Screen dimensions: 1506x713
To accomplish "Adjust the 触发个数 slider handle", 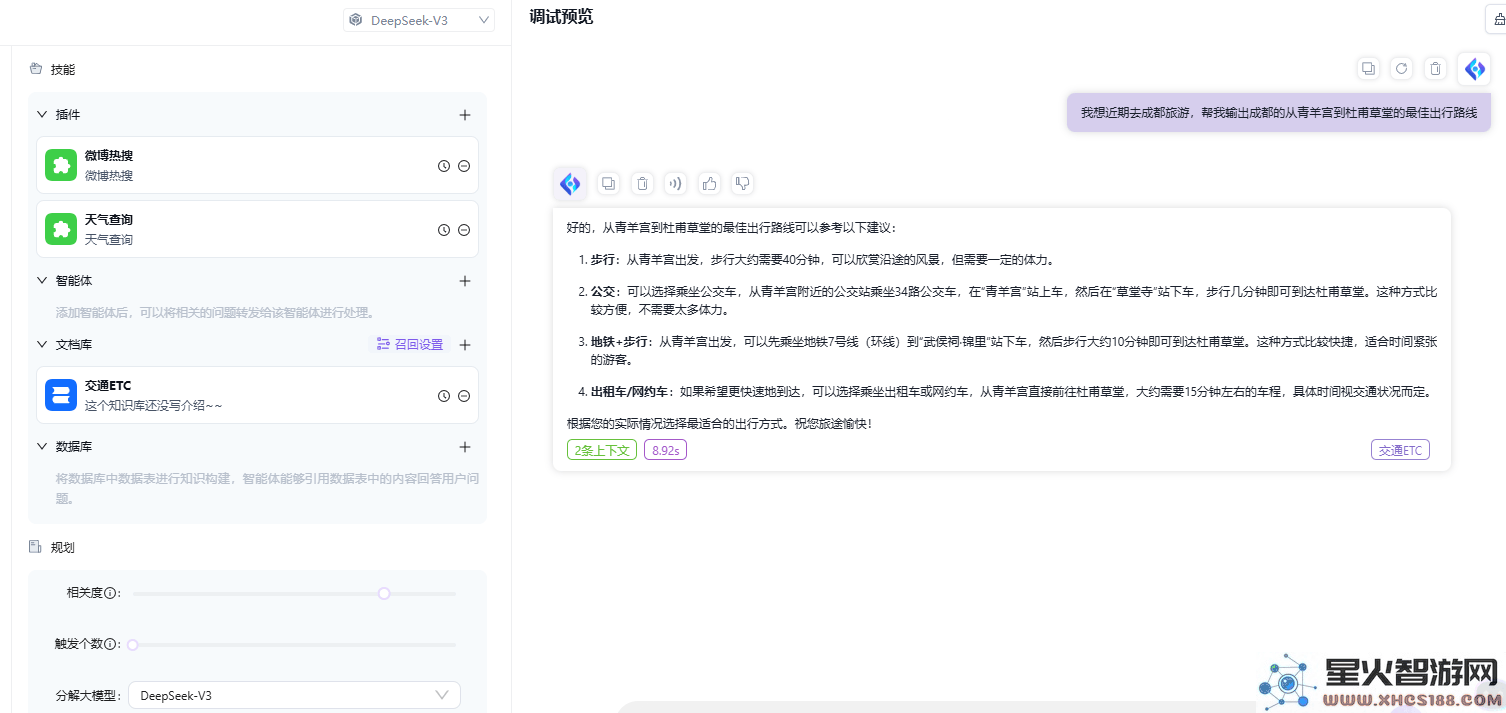I will click(132, 645).
